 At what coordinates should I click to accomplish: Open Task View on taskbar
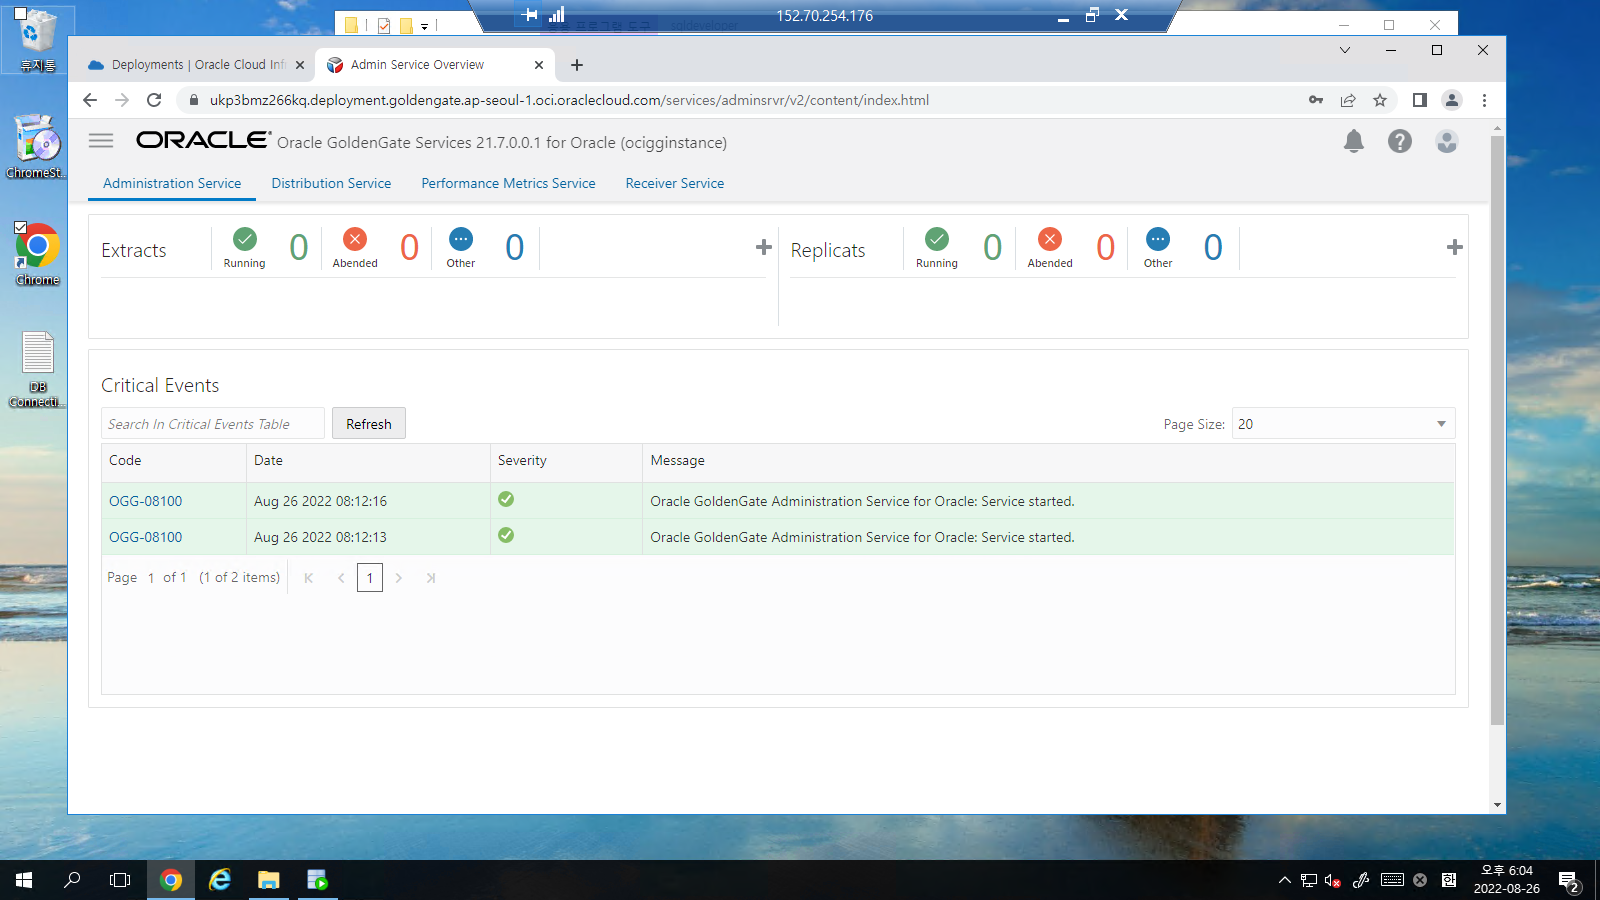pos(120,880)
